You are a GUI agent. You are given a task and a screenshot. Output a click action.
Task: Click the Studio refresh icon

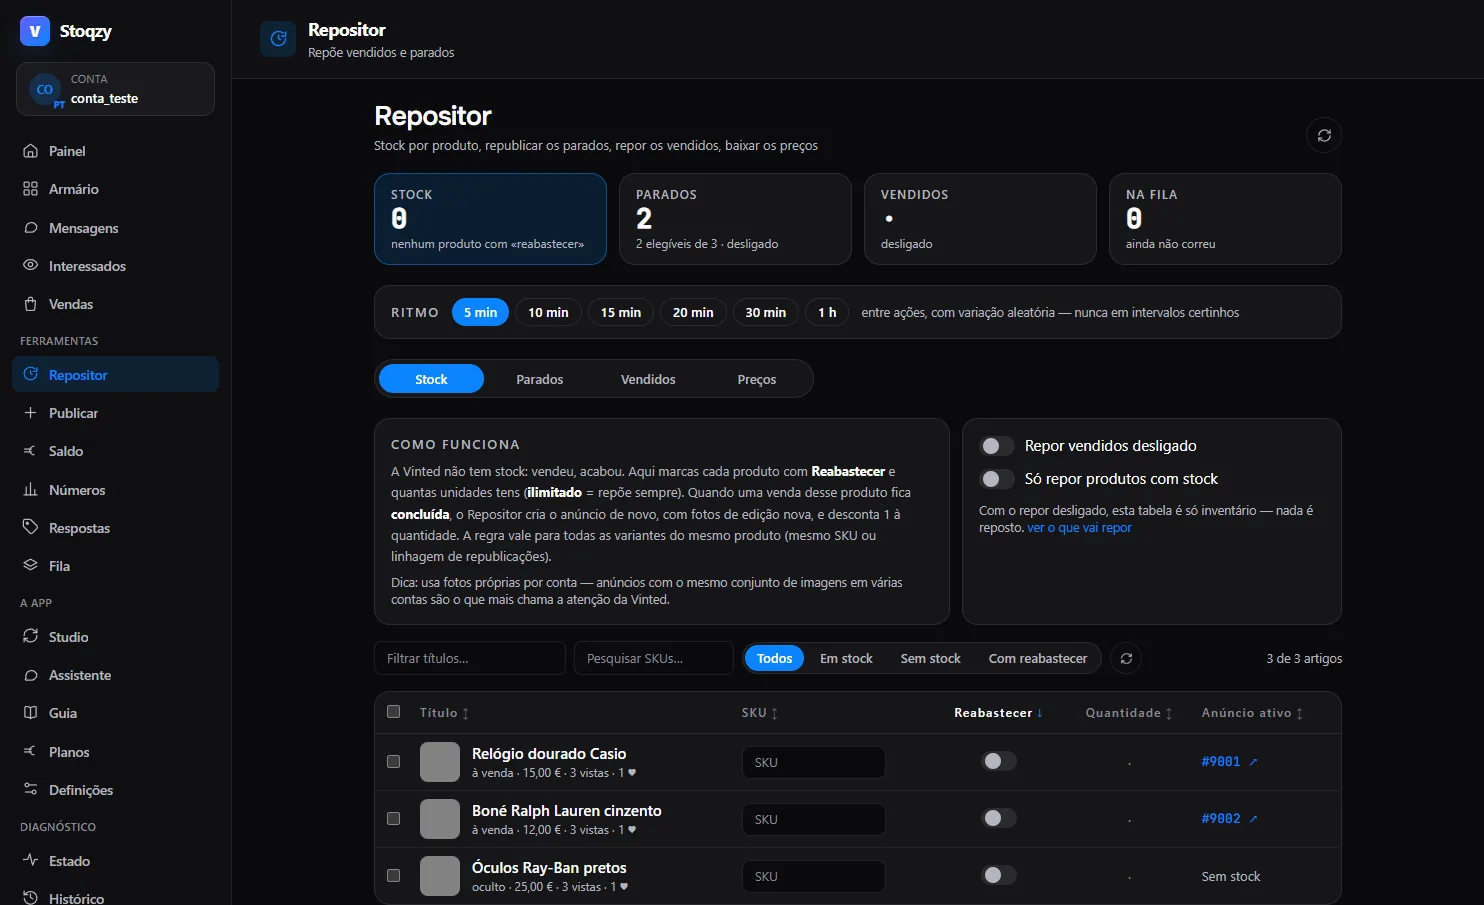tap(30, 637)
